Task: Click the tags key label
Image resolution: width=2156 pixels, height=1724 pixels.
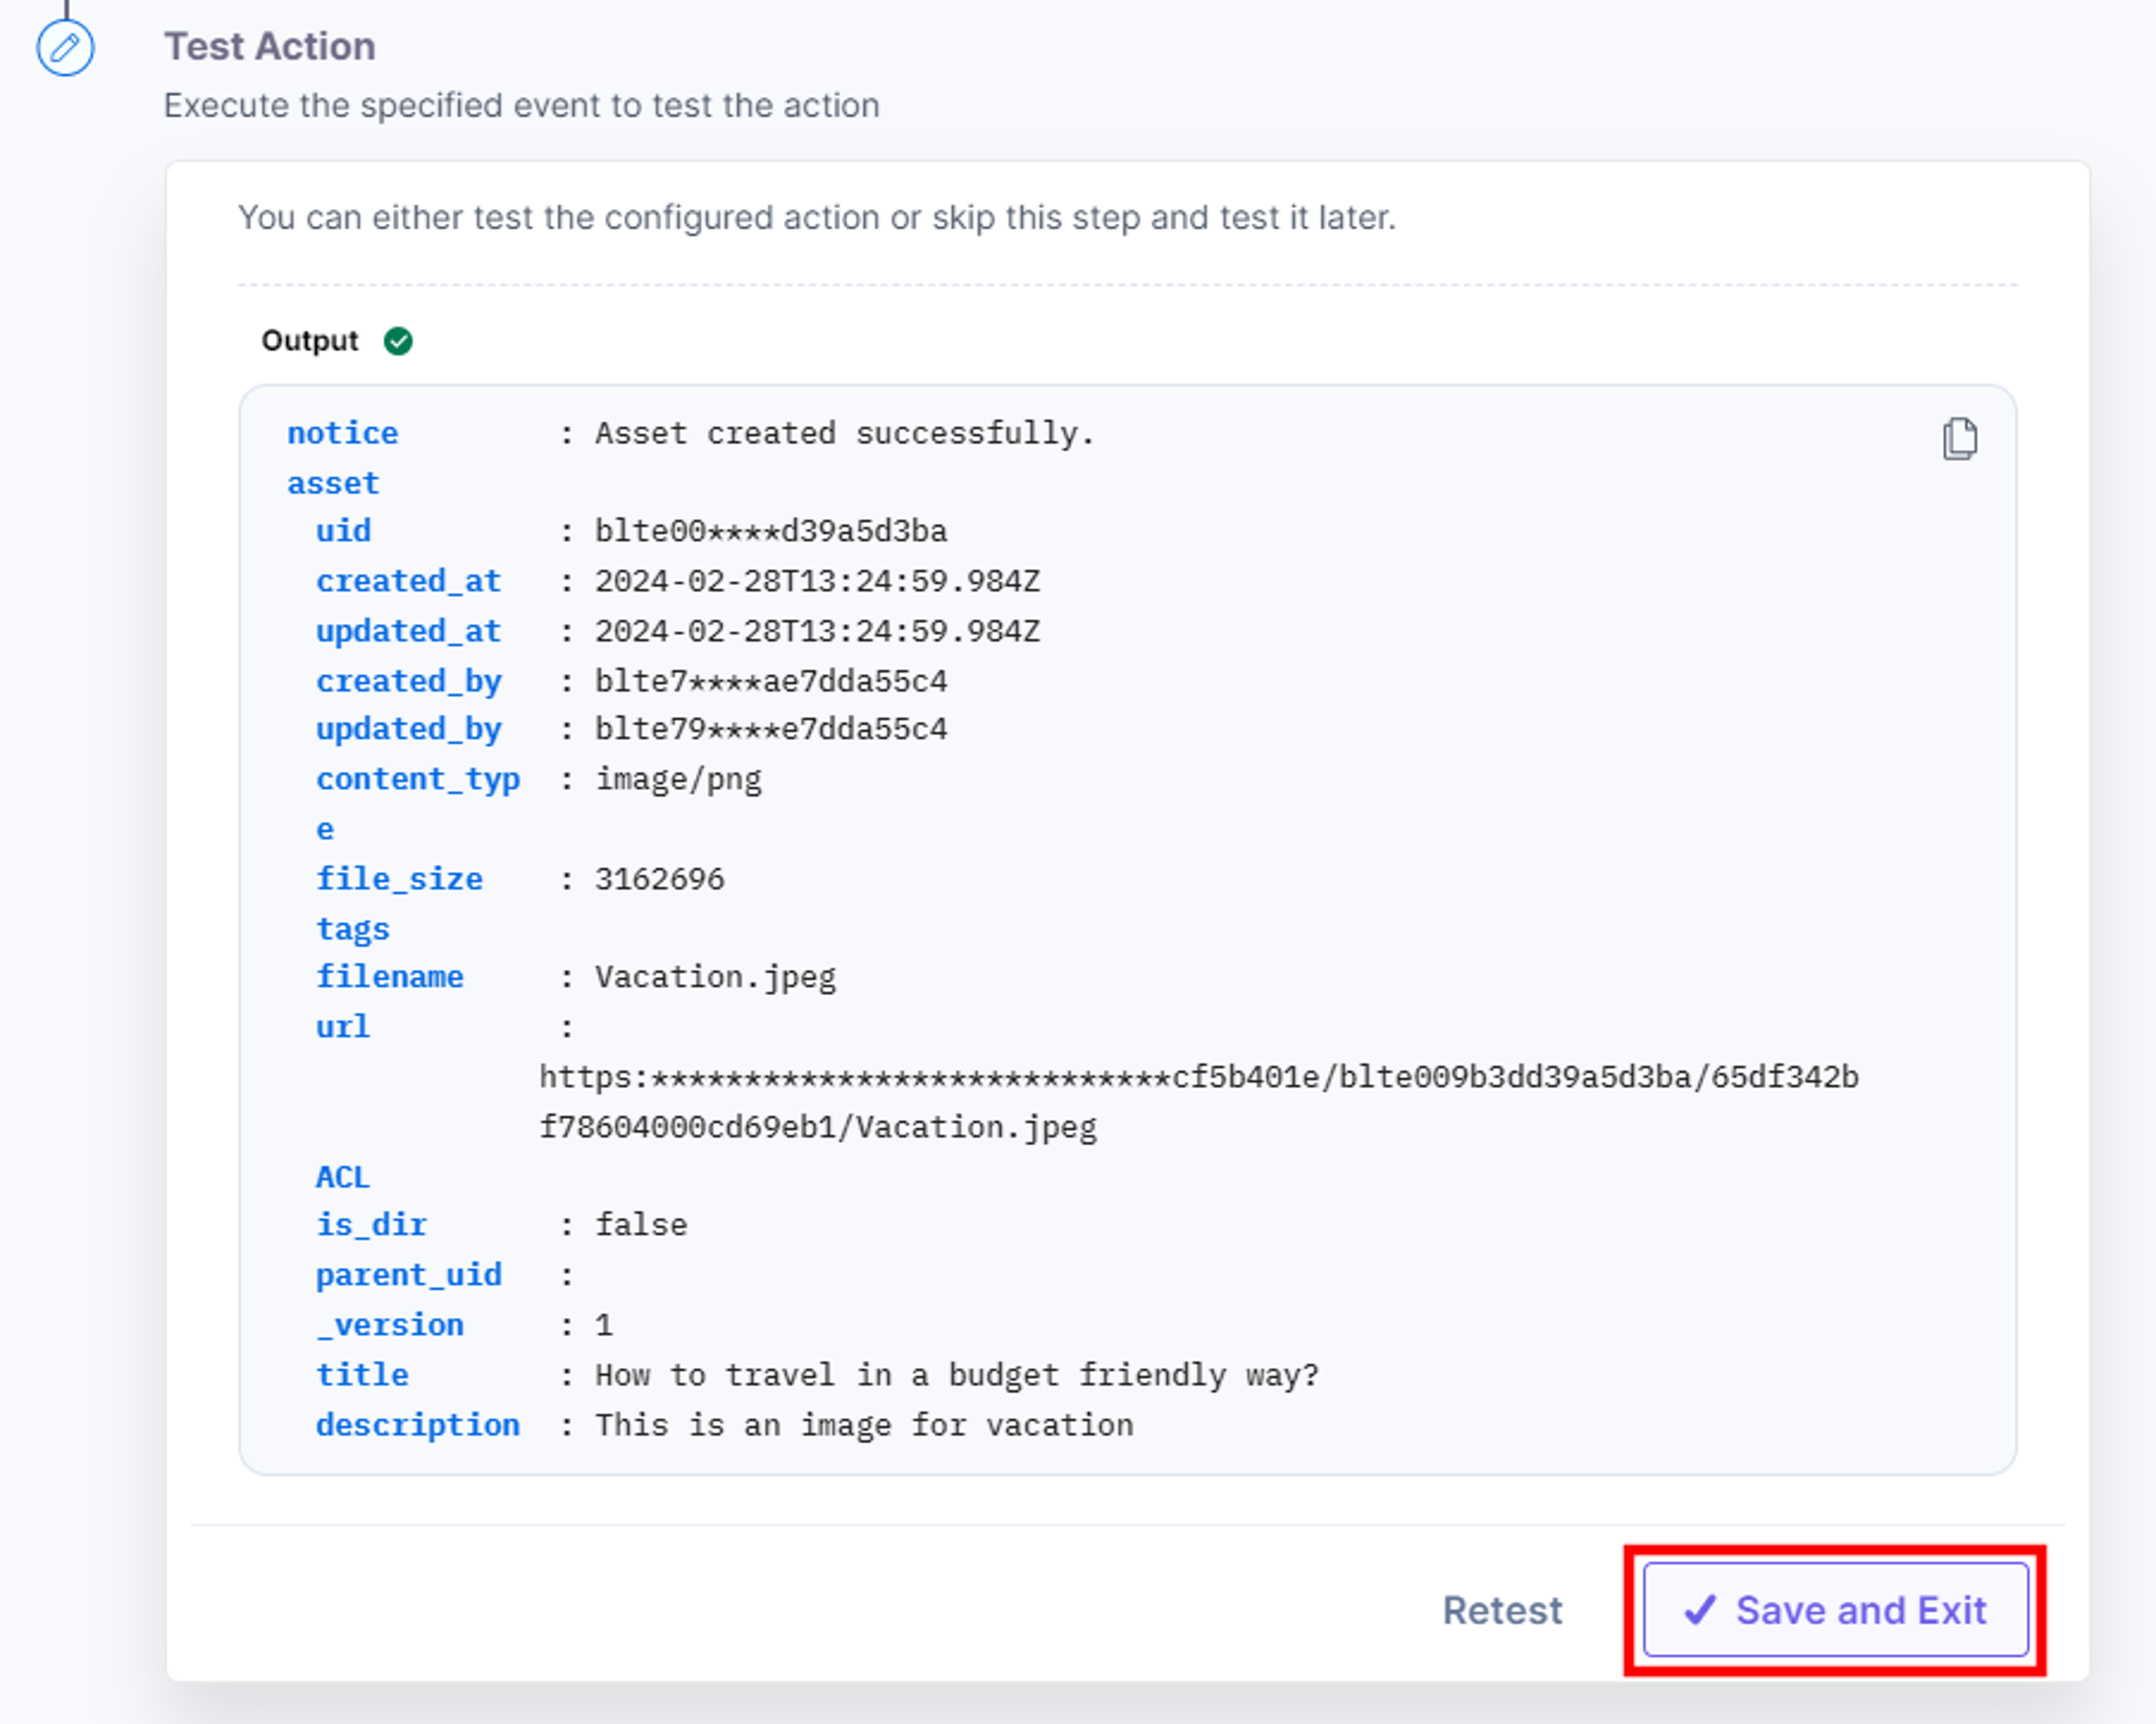Action: tap(352, 929)
